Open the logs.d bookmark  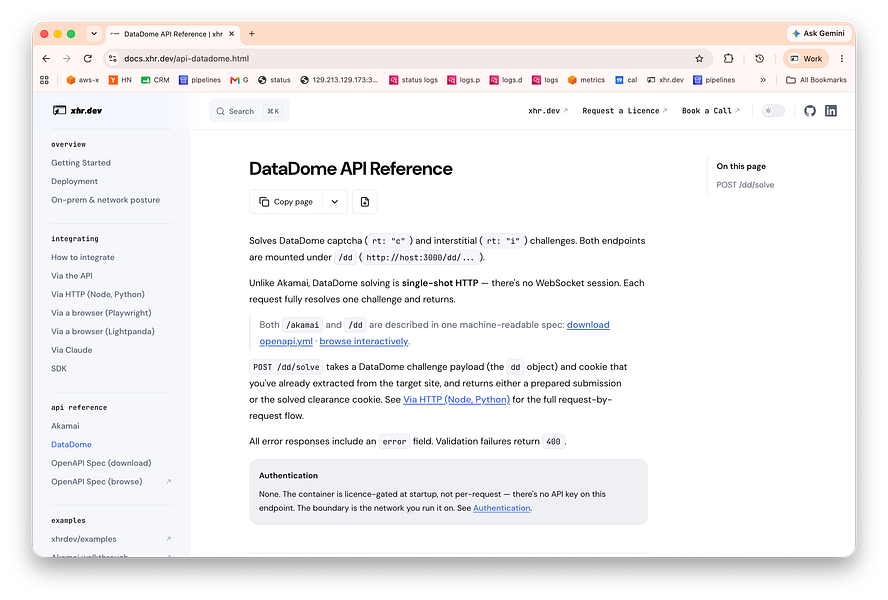[x=506, y=80]
